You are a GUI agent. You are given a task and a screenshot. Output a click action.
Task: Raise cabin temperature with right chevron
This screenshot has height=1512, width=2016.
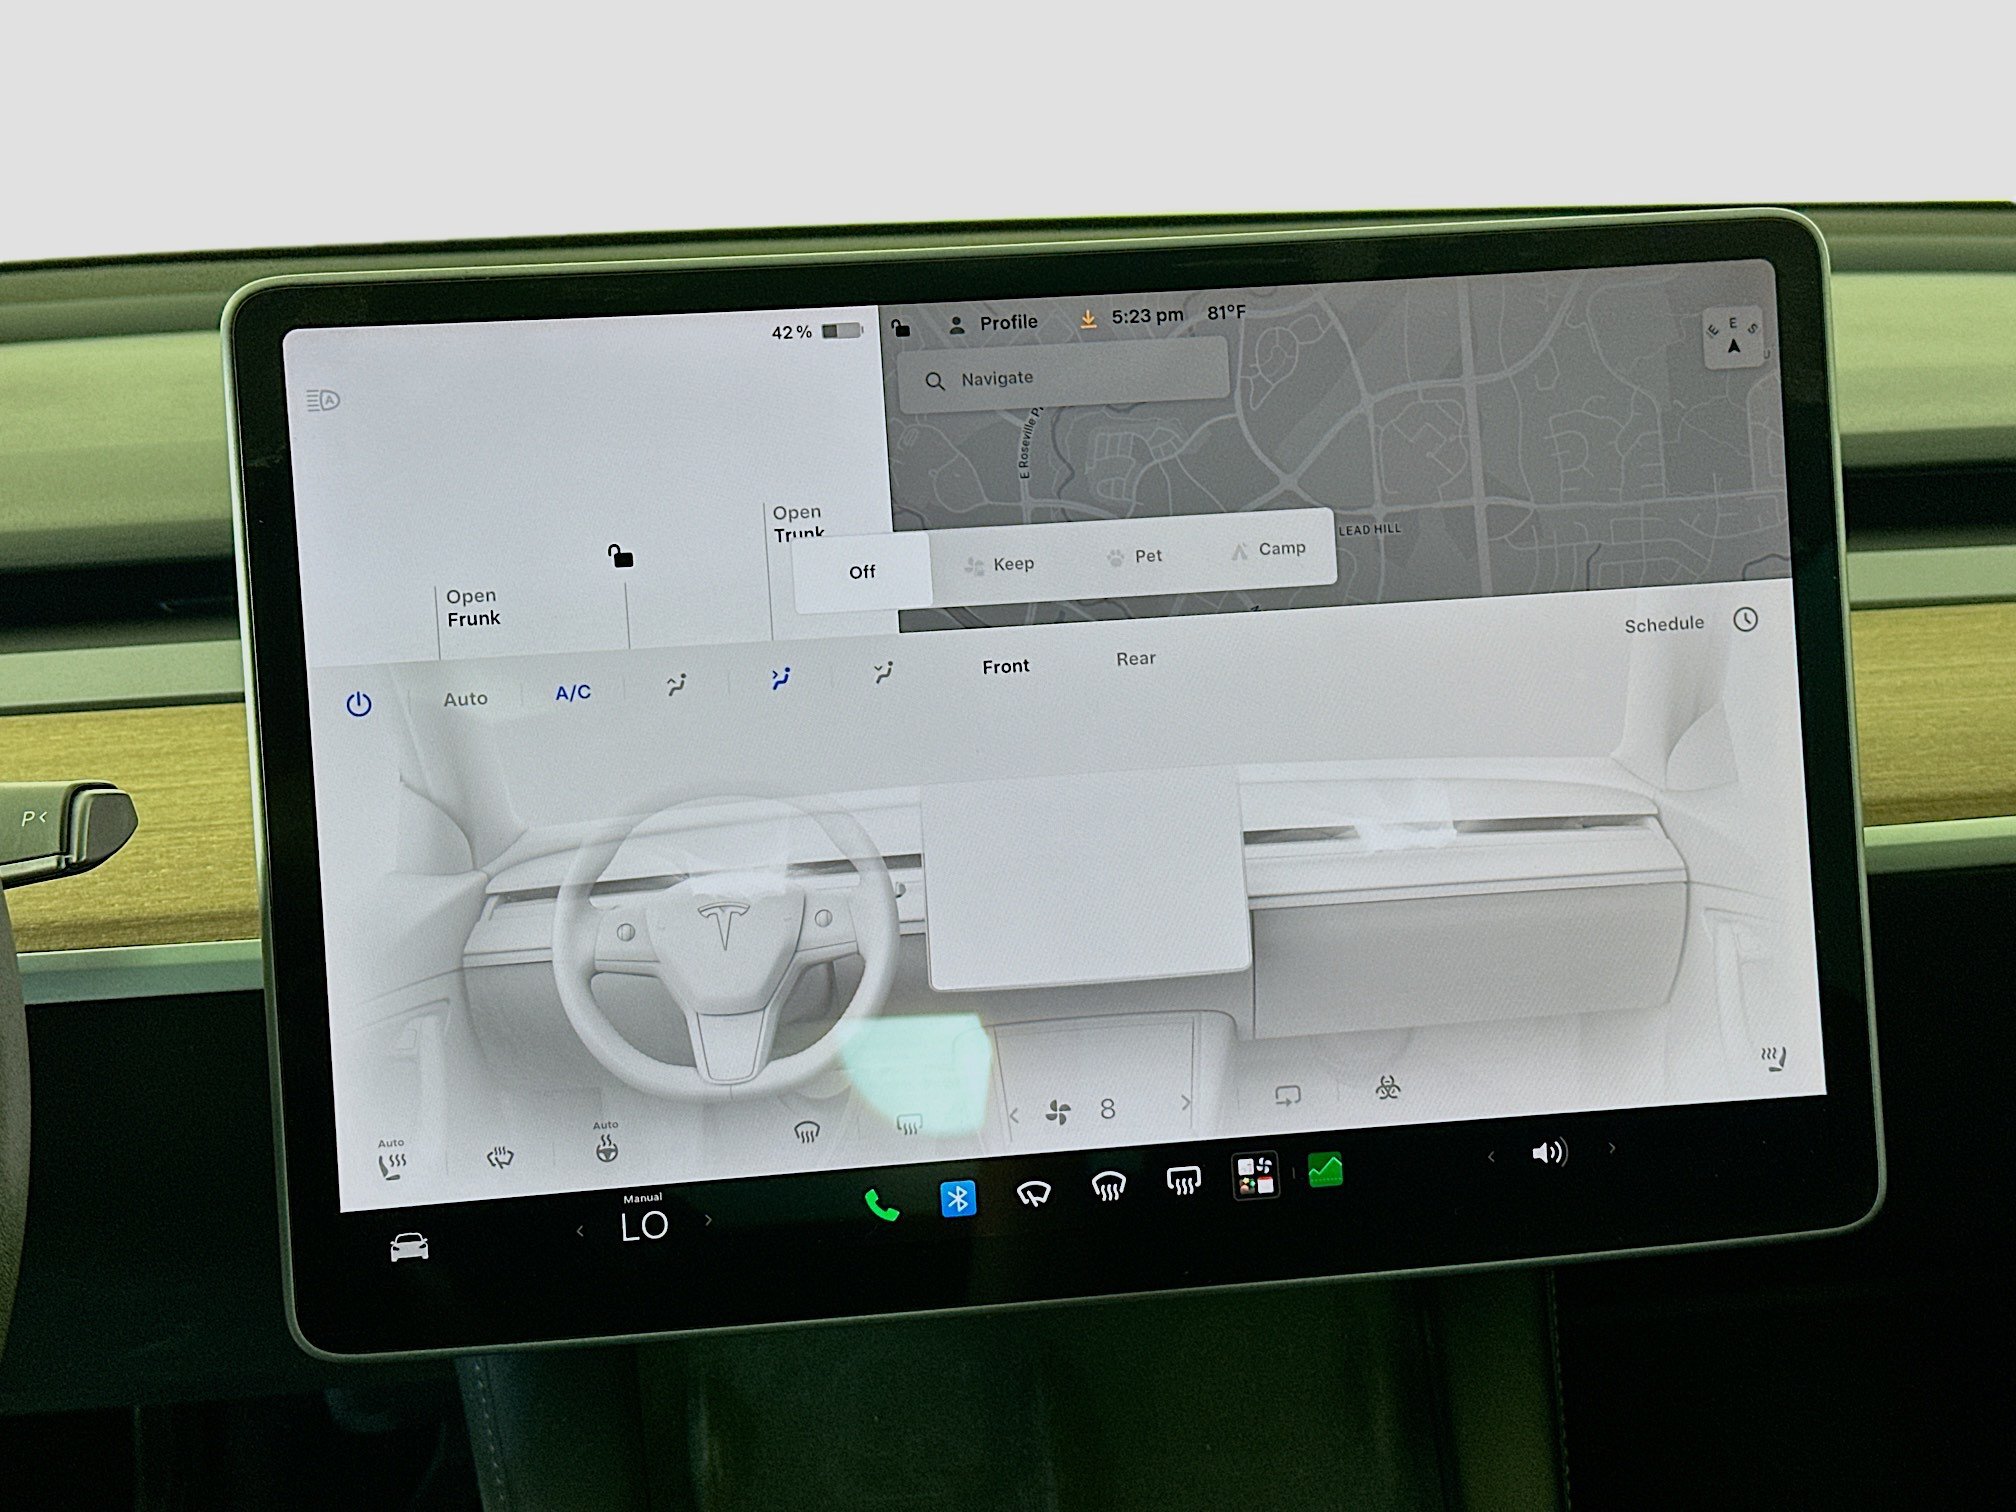(x=709, y=1220)
